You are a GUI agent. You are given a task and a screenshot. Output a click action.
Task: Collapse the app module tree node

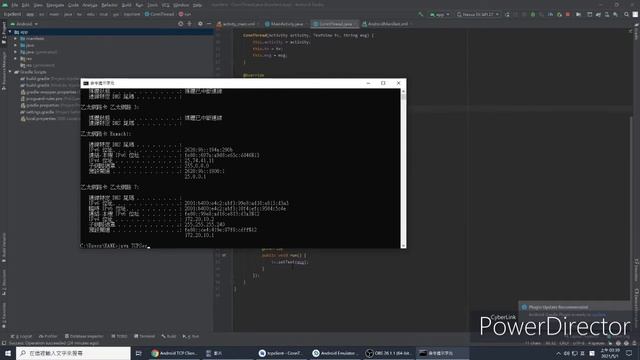point(10,32)
